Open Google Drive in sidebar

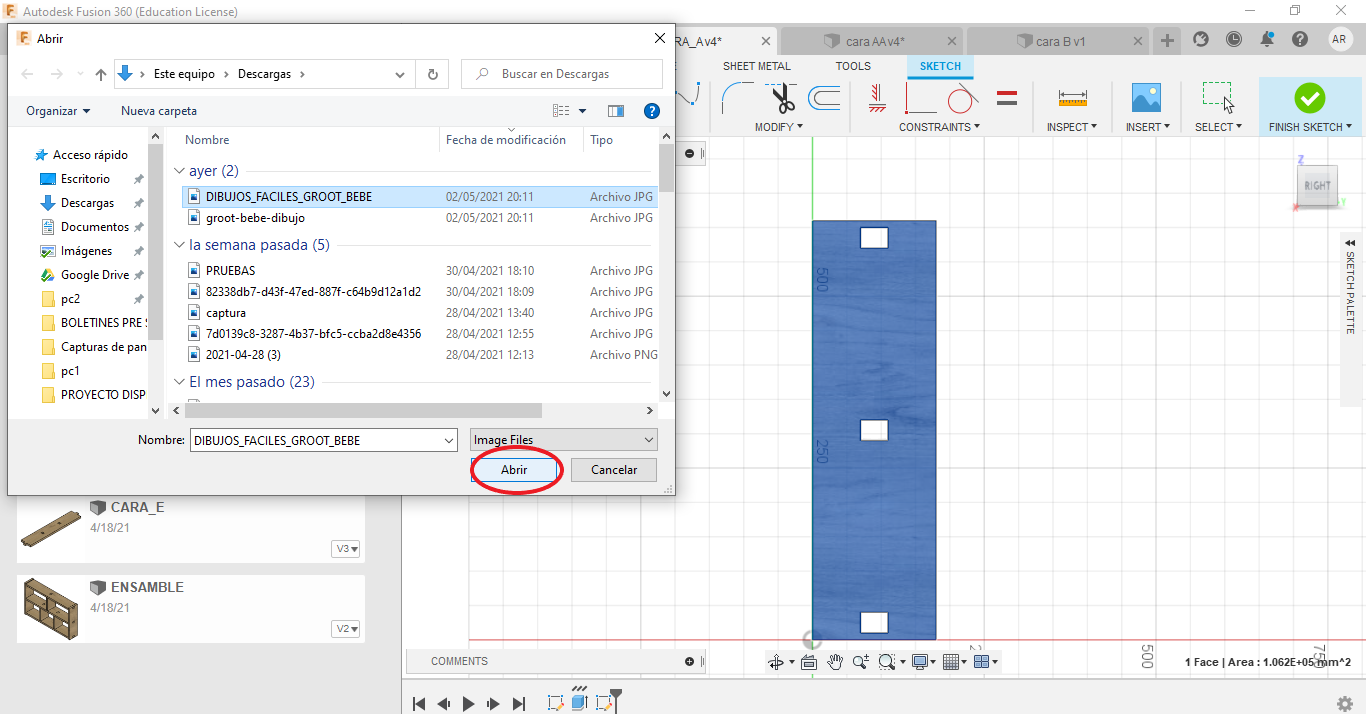point(94,275)
